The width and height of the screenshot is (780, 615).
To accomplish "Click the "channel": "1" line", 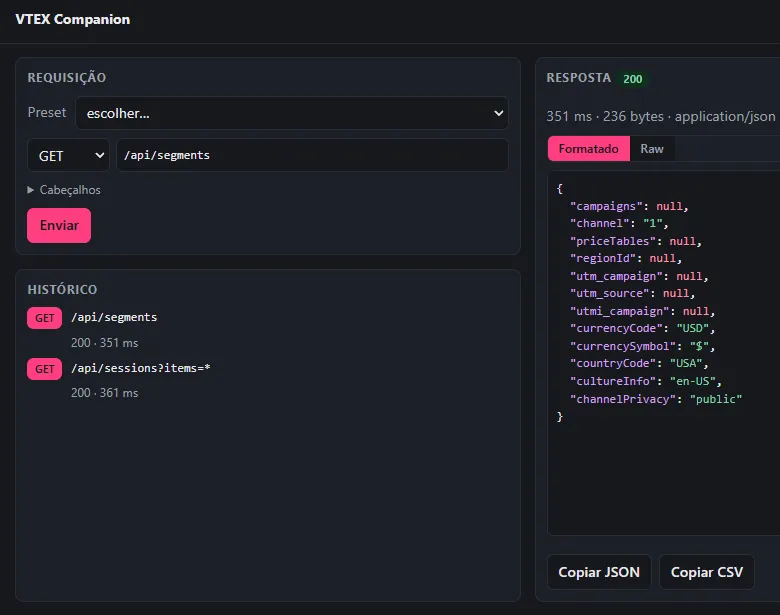I will pos(619,223).
